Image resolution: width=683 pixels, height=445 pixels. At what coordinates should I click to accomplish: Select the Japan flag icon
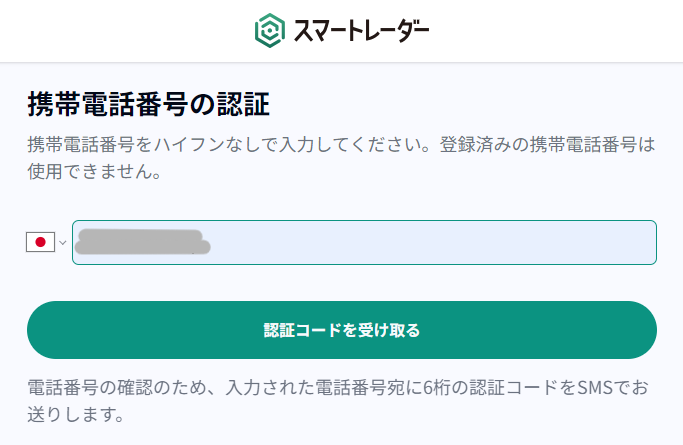pyautogui.click(x=40, y=242)
